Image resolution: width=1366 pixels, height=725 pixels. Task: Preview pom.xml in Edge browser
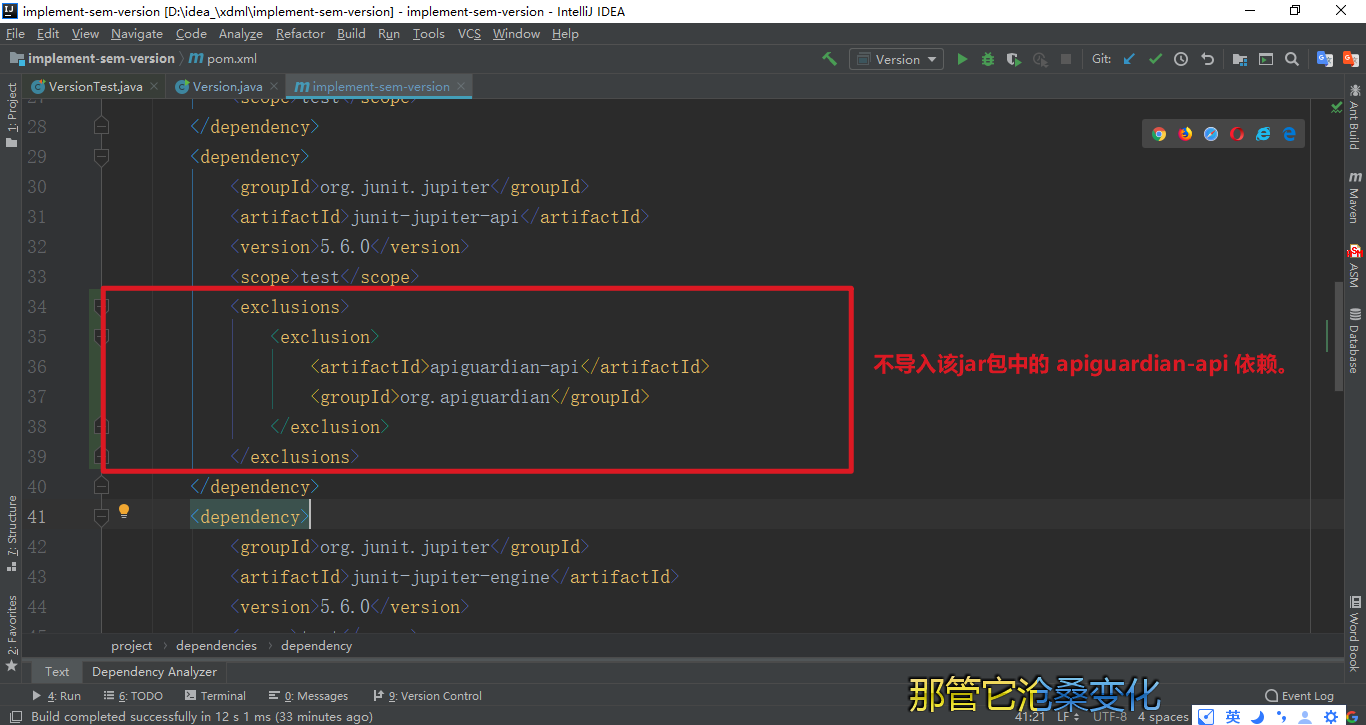pos(1289,134)
